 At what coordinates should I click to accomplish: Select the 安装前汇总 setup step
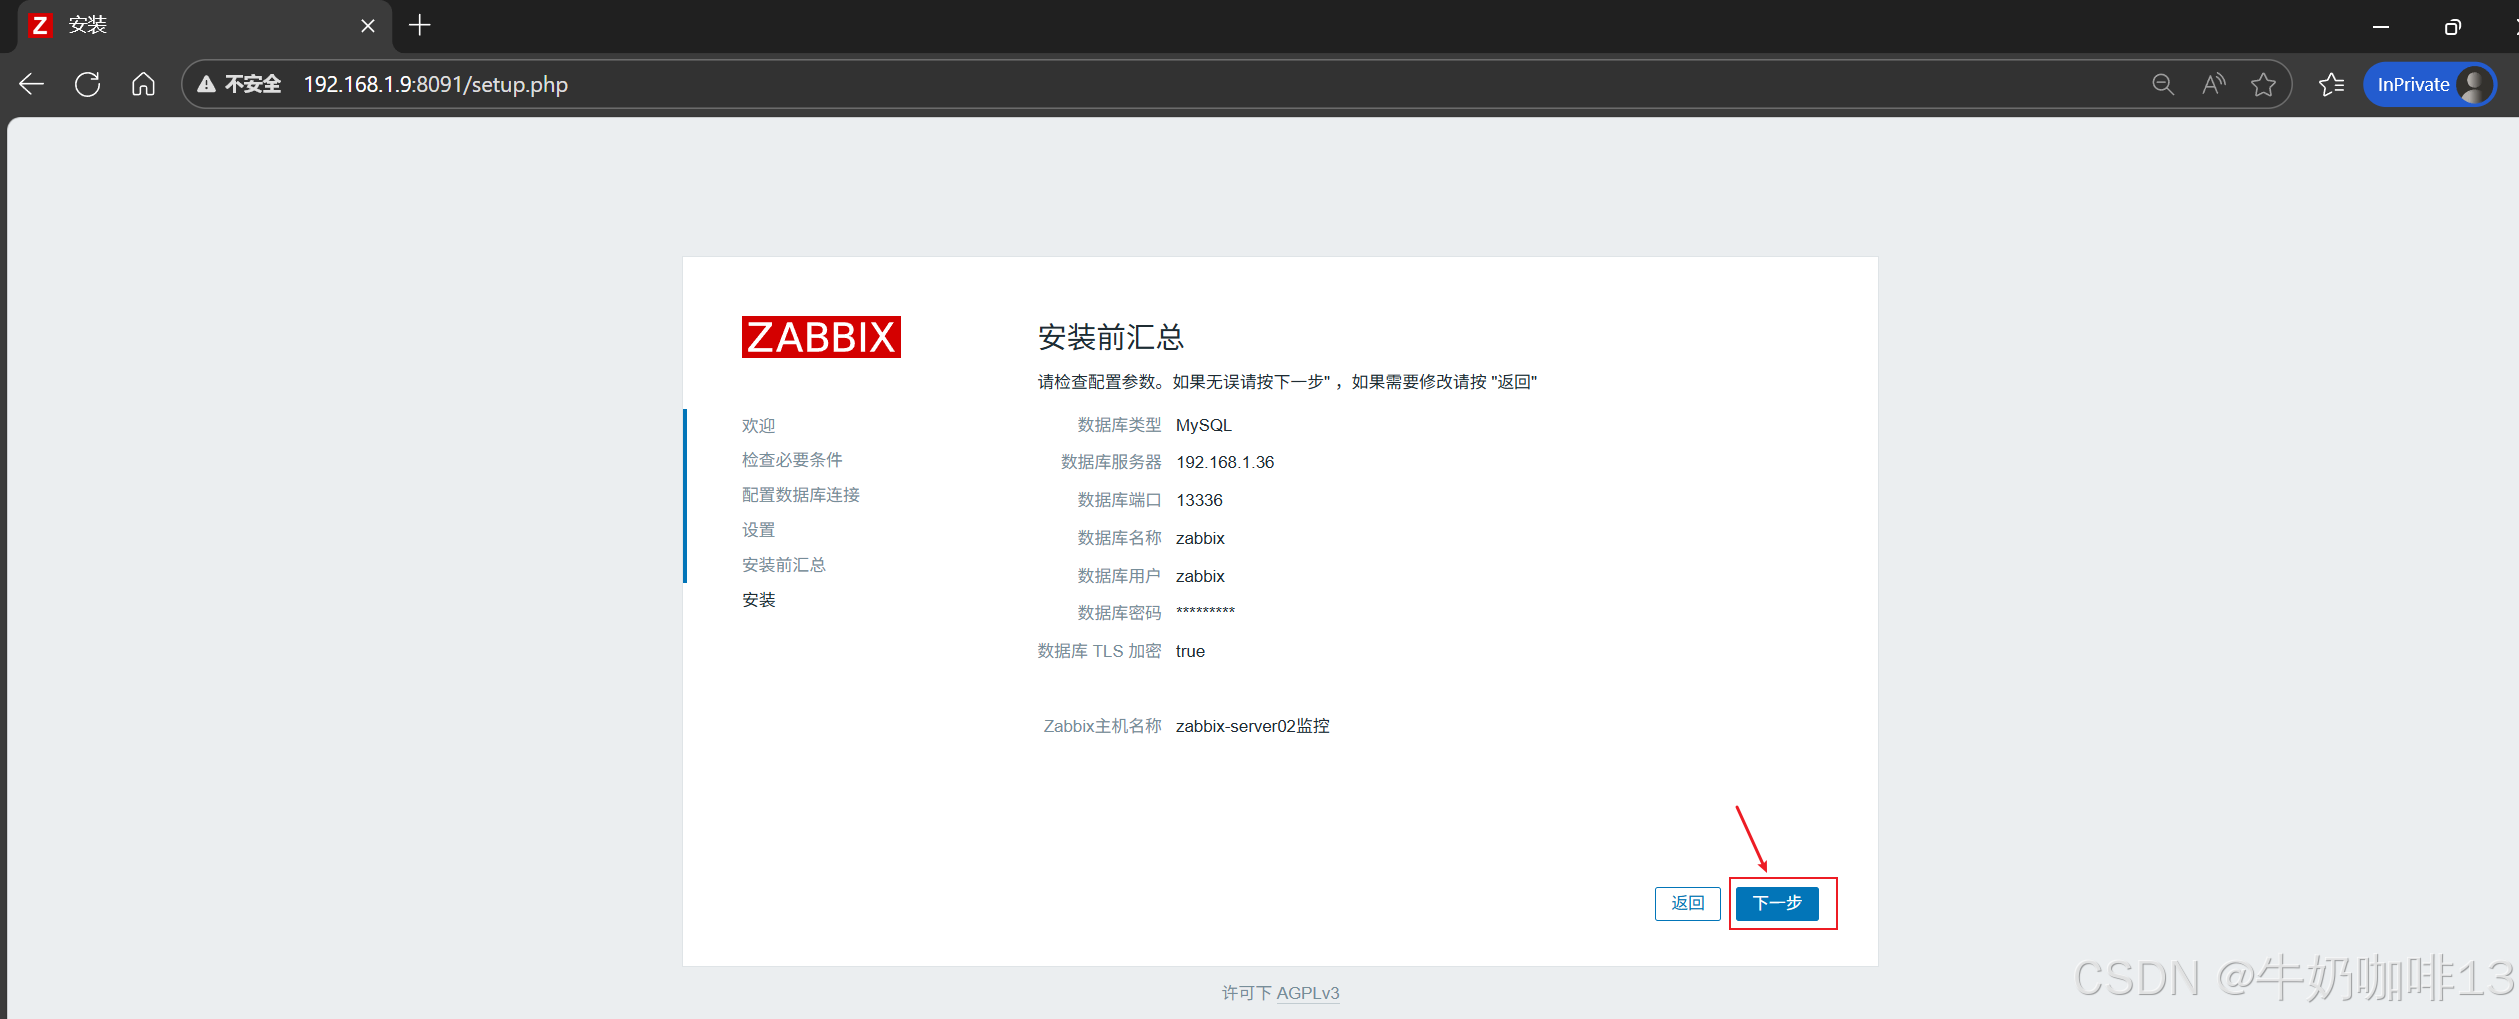[784, 565]
